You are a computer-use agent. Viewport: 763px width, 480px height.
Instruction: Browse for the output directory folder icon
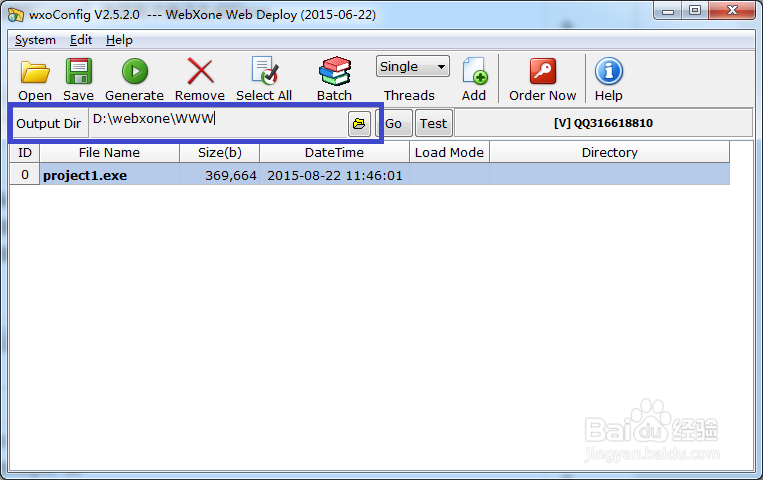click(x=359, y=124)
